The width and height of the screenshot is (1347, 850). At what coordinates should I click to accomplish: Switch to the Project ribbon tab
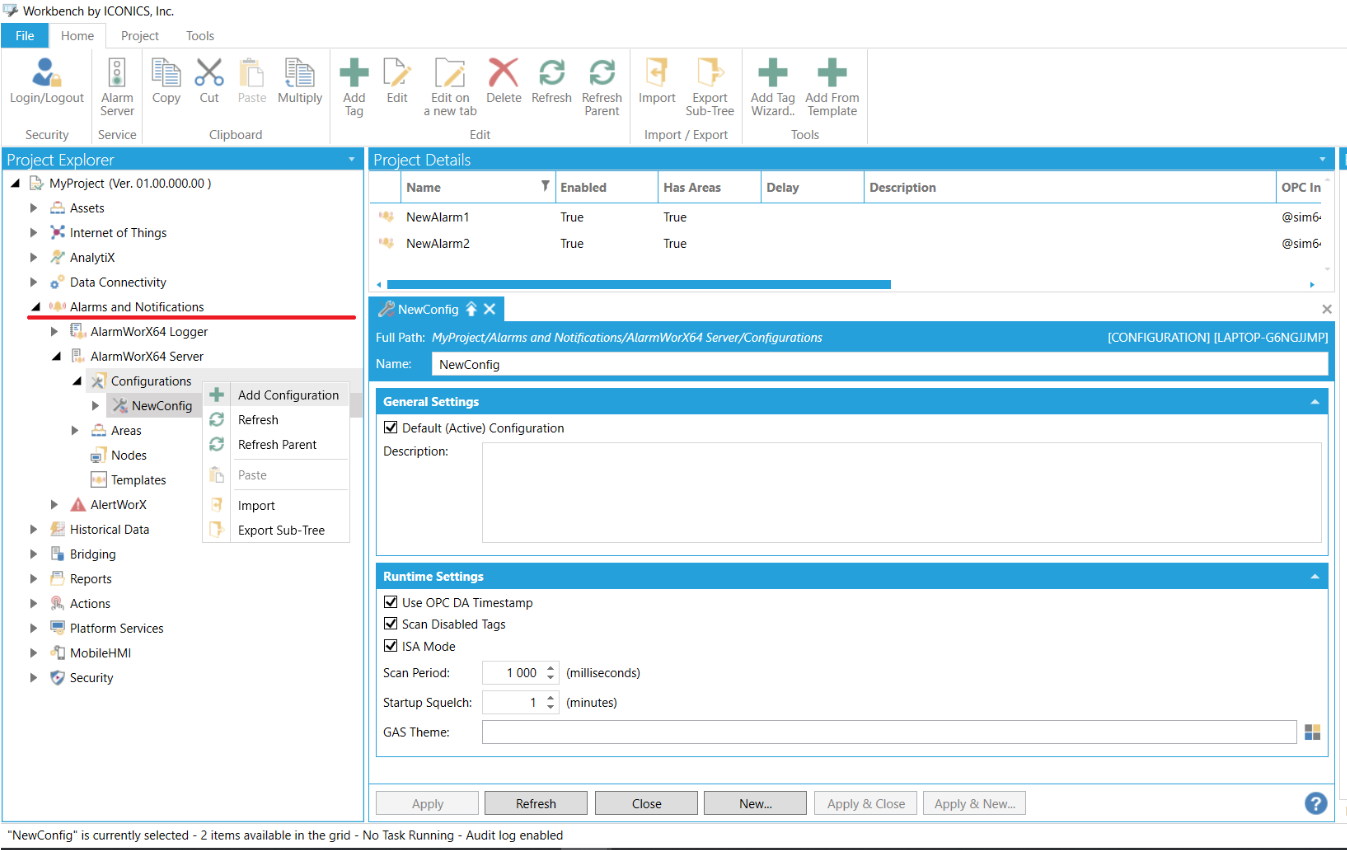coord(140,35)
